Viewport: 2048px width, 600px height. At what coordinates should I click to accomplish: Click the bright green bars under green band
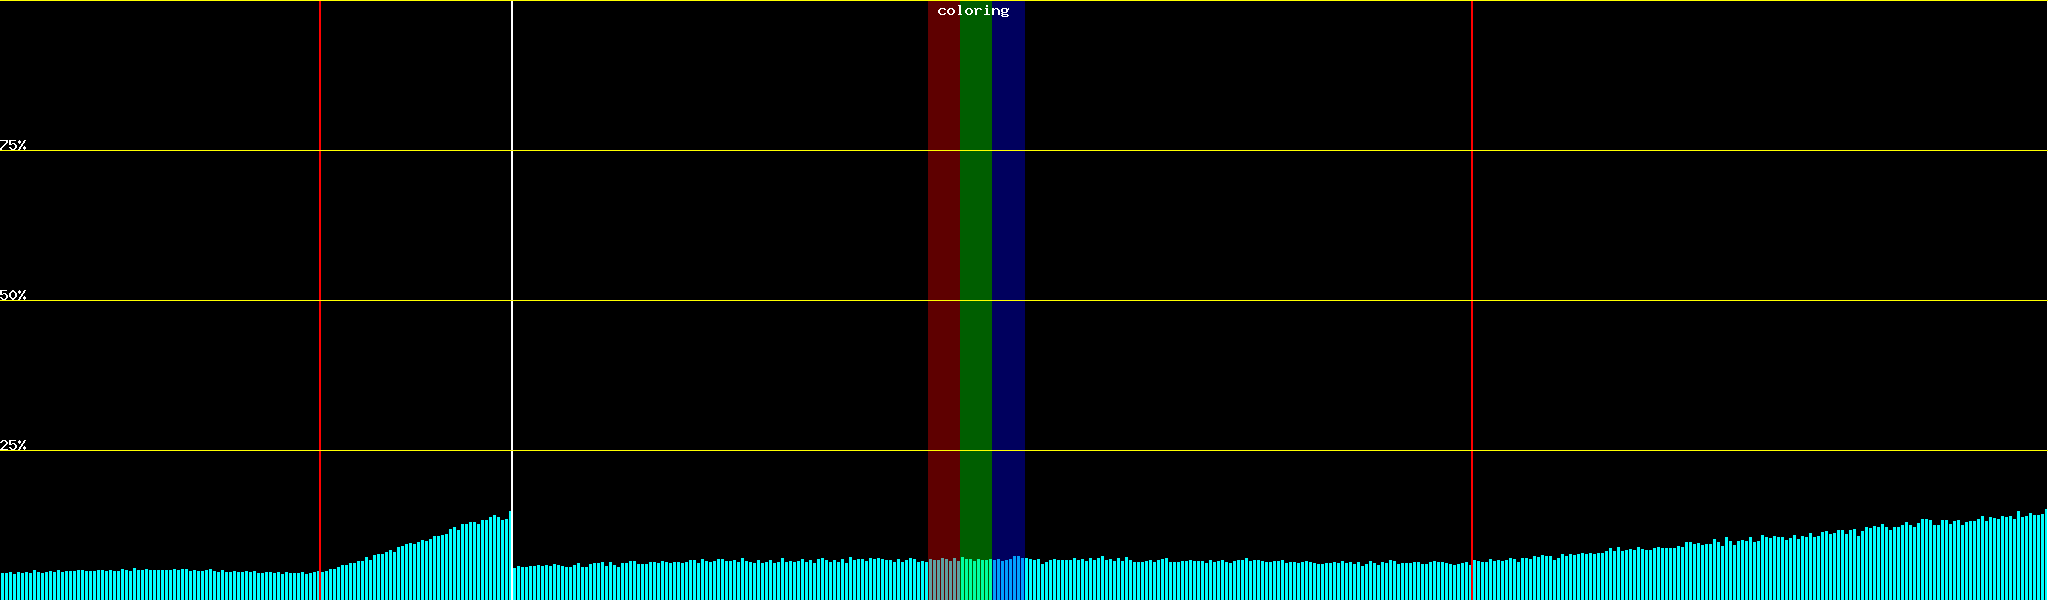pos(975,580)
